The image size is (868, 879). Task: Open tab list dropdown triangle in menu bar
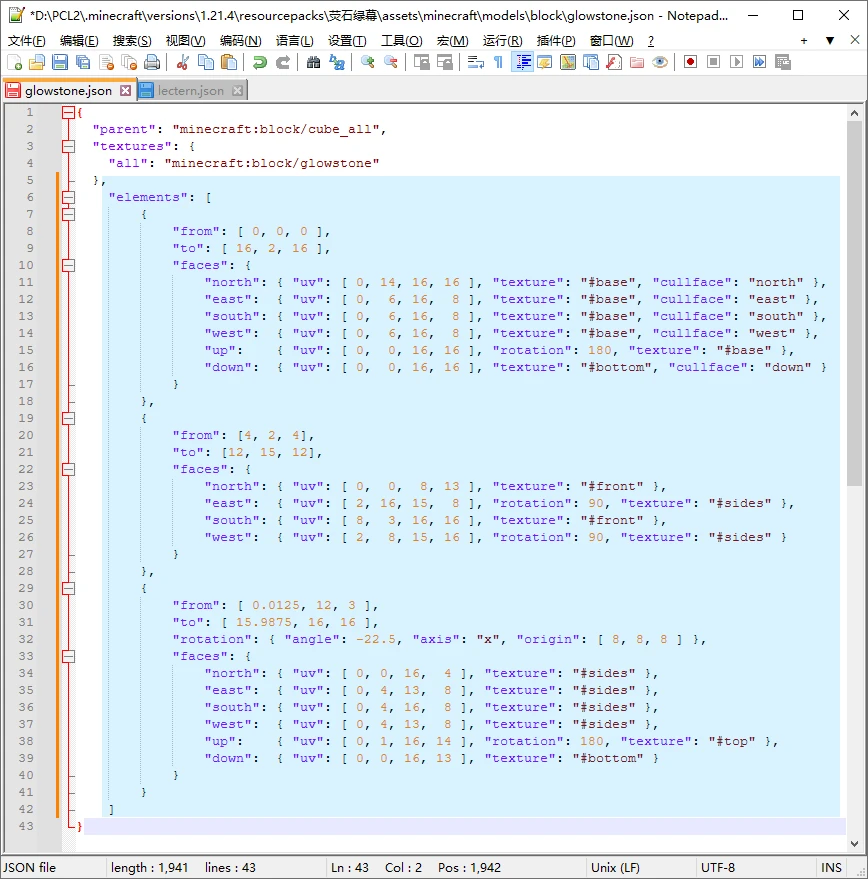click(830, 40)
